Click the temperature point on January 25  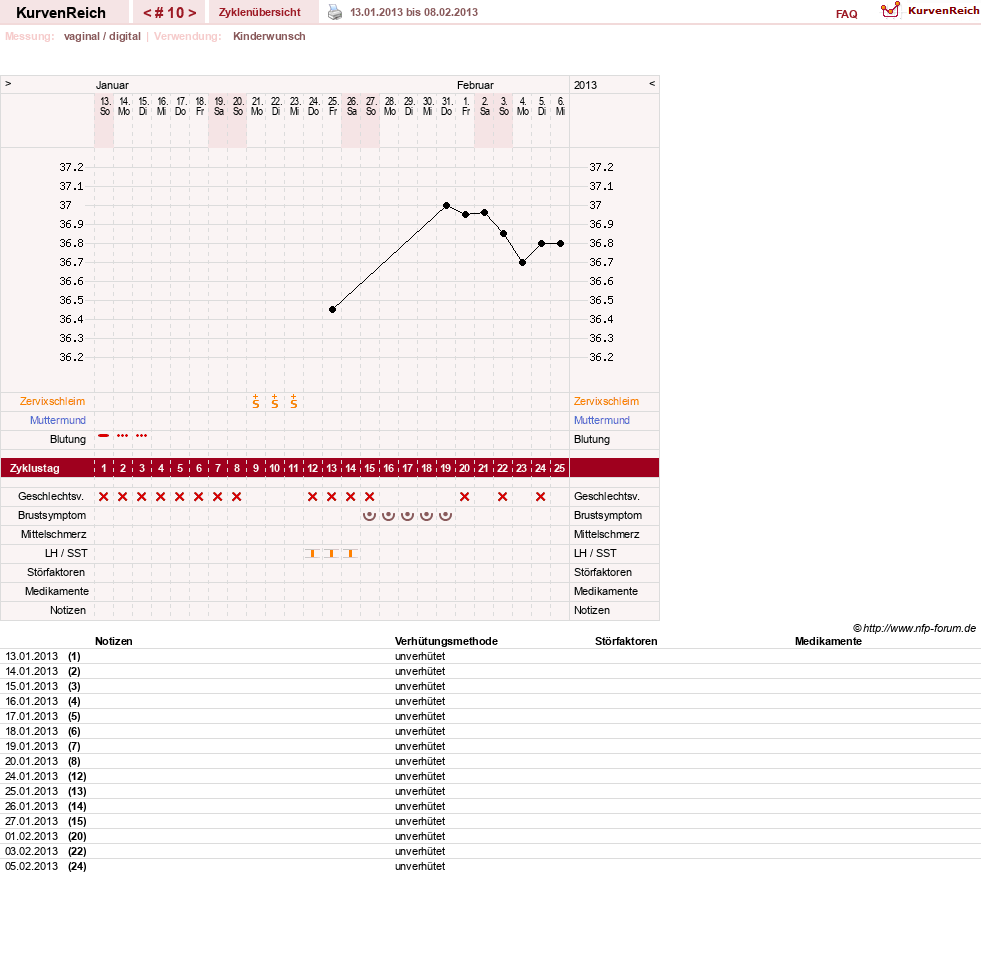tap(332, 310)
